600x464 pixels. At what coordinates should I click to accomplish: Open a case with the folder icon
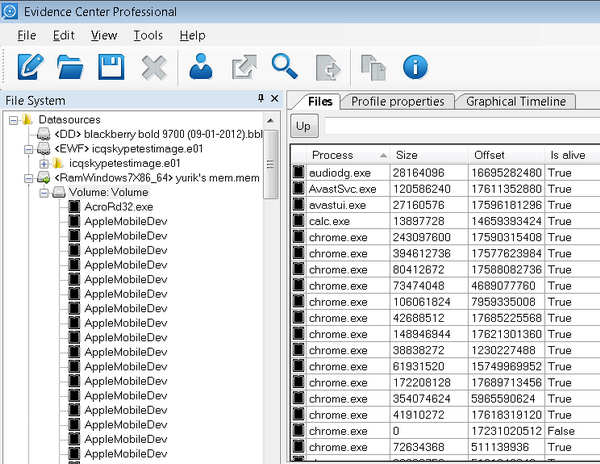pos(71,68)
